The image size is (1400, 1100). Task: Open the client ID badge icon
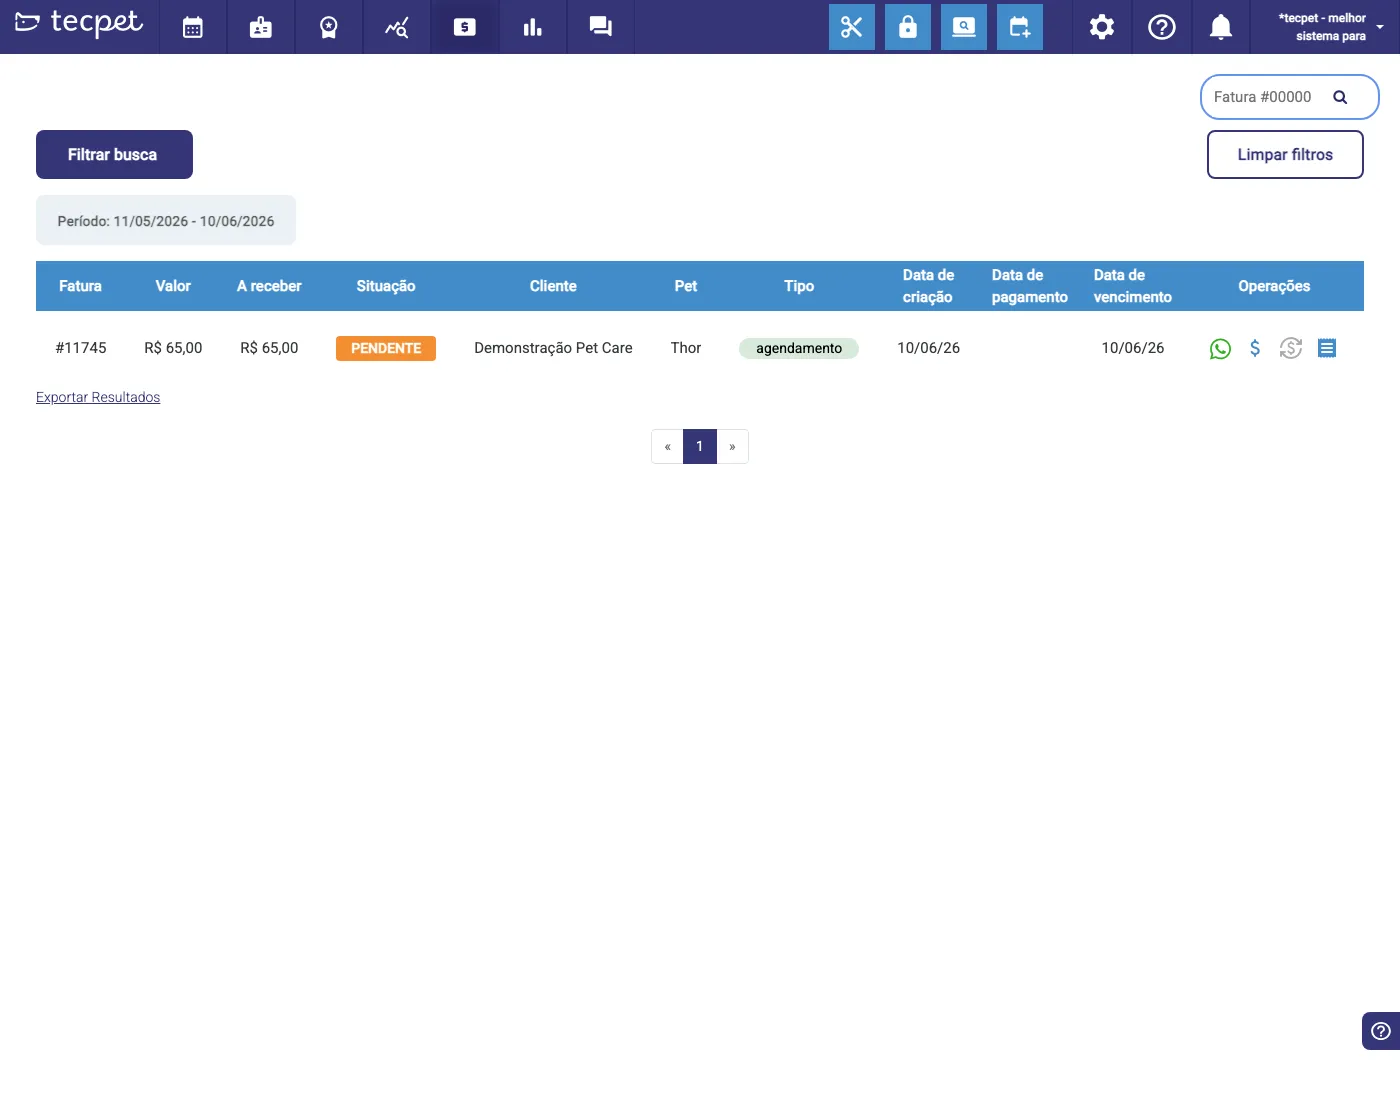click(261, 27)
